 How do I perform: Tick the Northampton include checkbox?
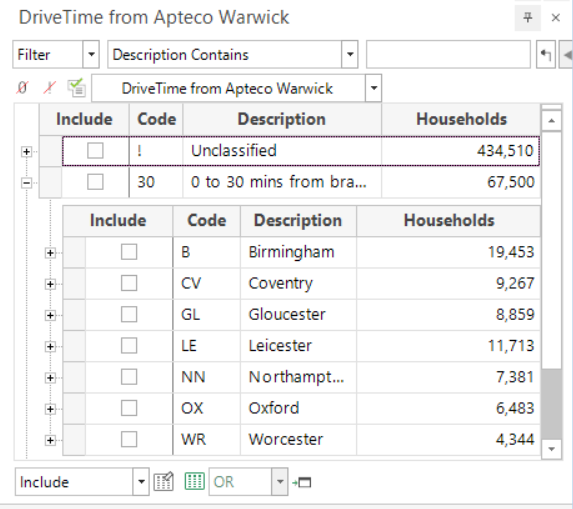[x=129, y=377]
